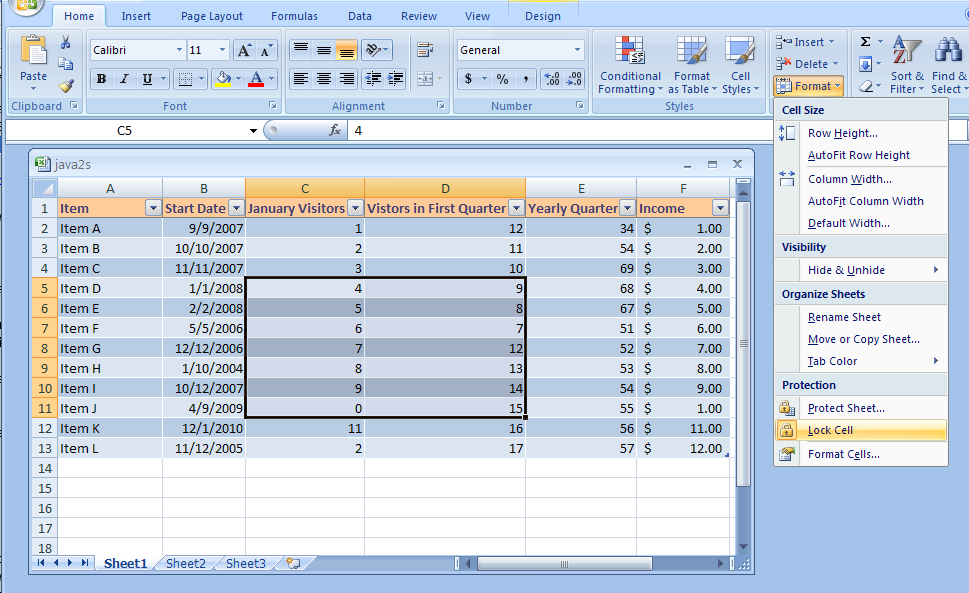Toggle Bold formatting
969x593 pixels.
(x=101, y=79)
